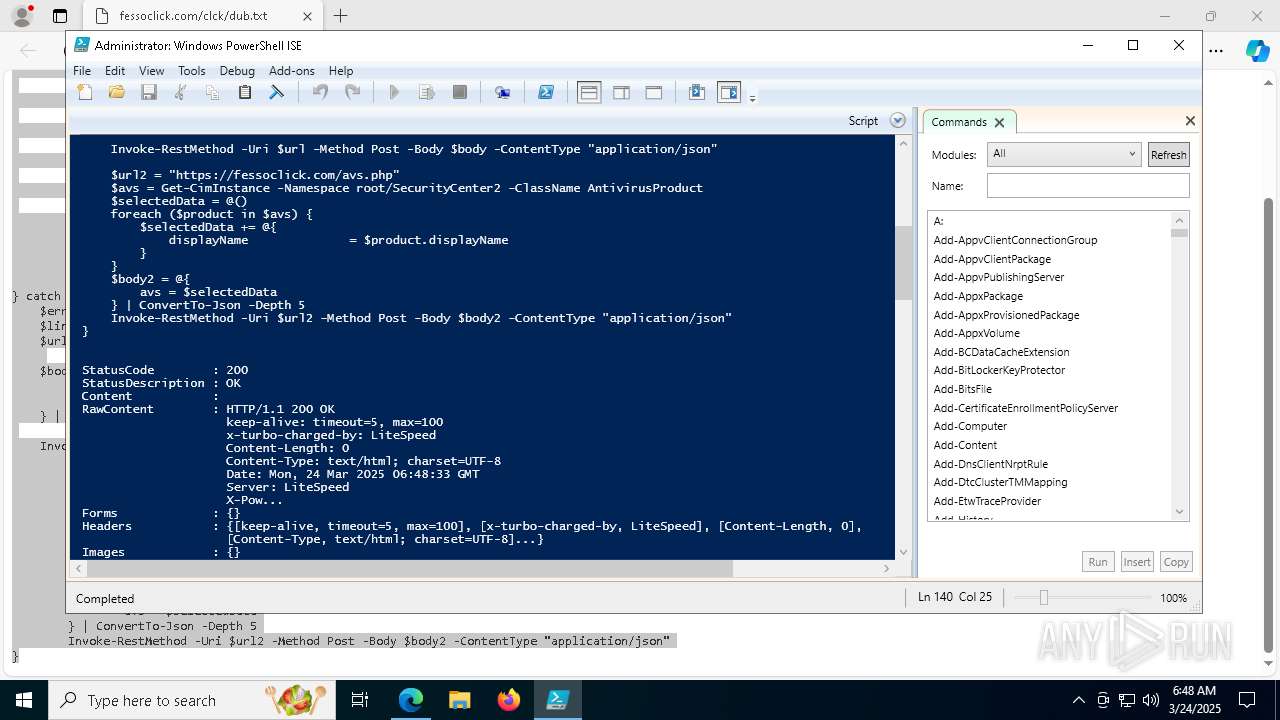1280x720 pixels.
Task: Click the Undo arrow icon
Action: click(320, 92)
